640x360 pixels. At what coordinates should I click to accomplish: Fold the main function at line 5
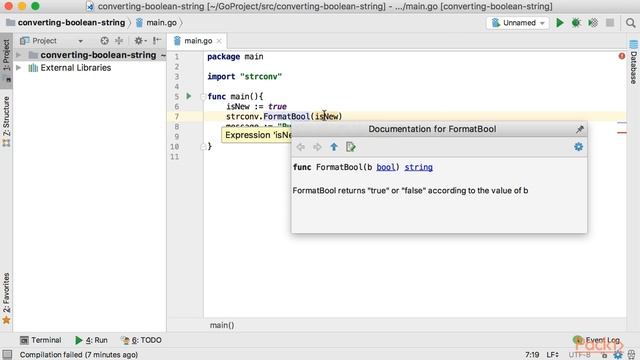tap(202, 97)
